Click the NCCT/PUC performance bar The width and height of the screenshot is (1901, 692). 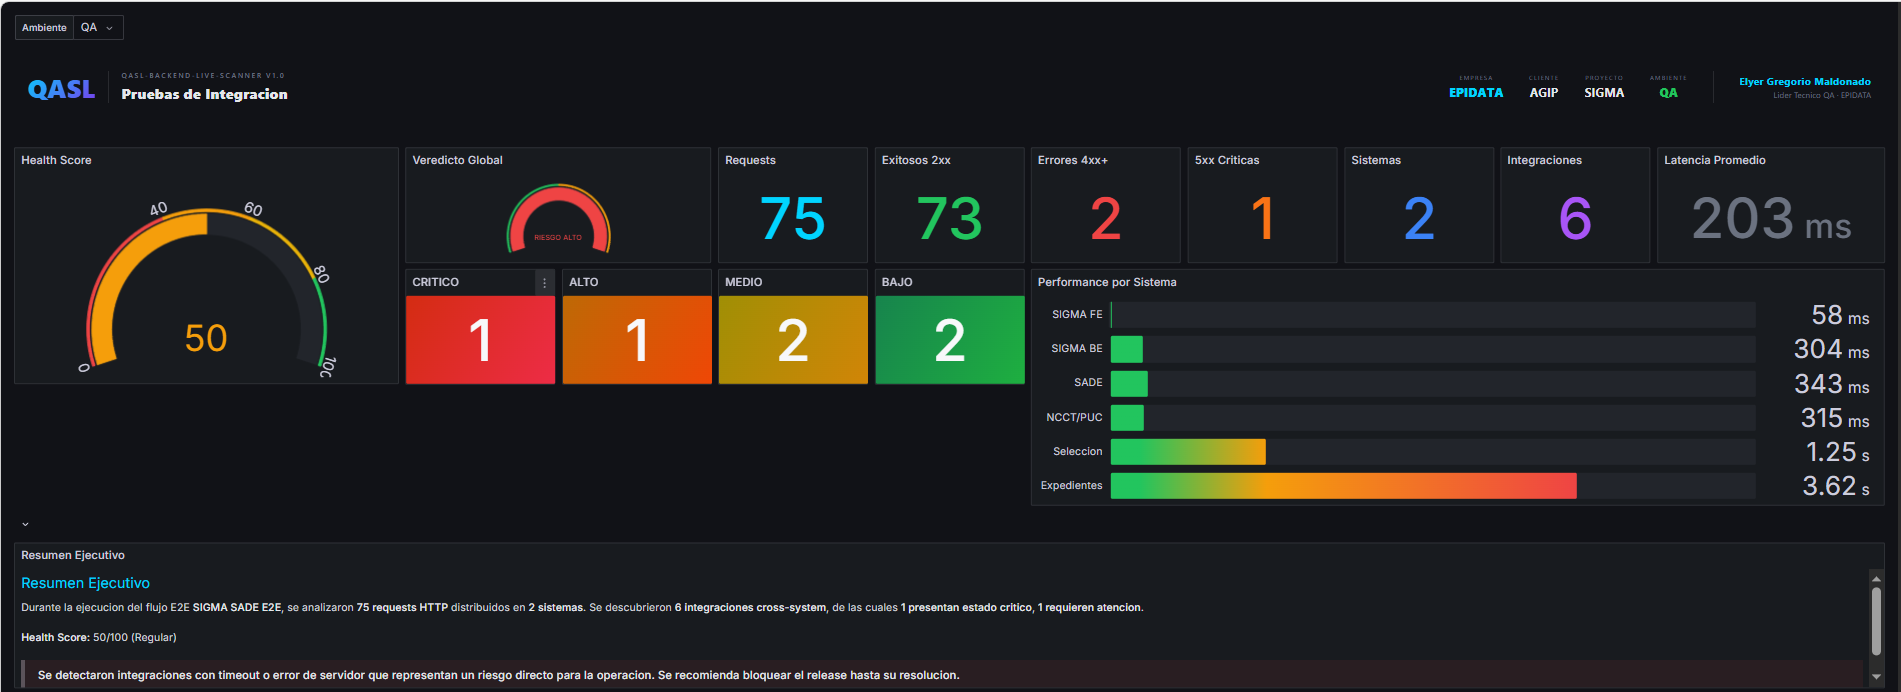[x=1127, y=417]
